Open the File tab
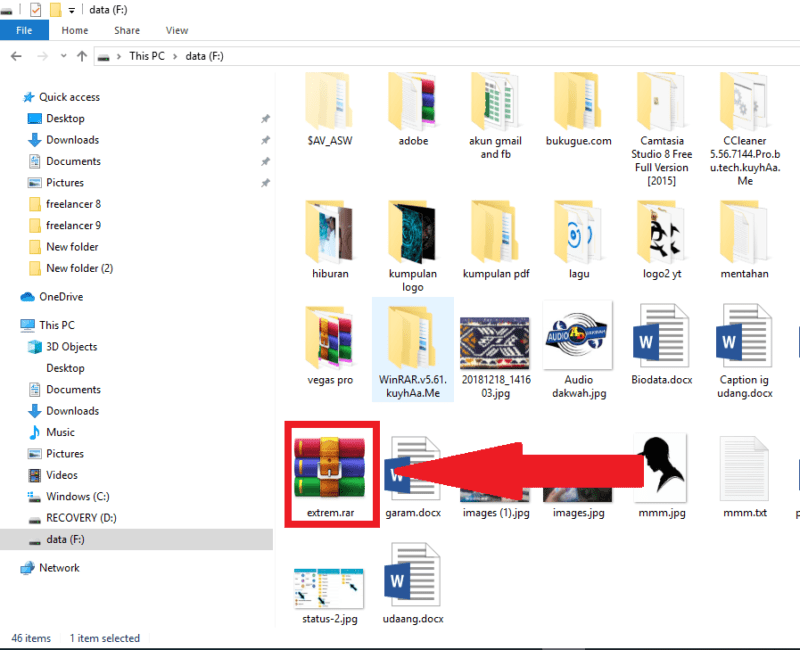This screenshot has width=800, height=650. coord(24,30)
